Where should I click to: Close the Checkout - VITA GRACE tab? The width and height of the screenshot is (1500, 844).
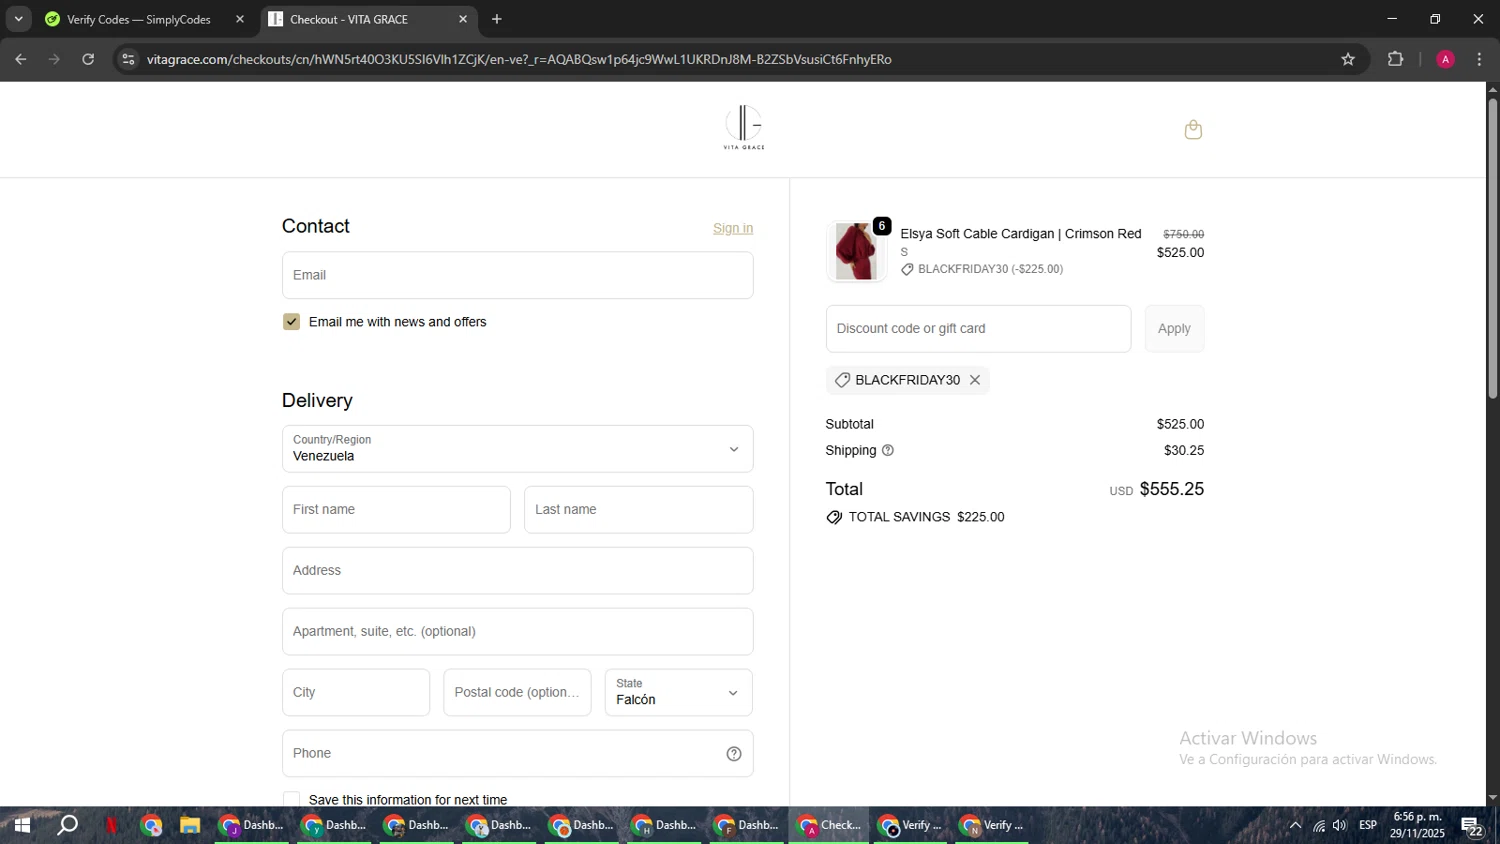(x=463, y=19)
